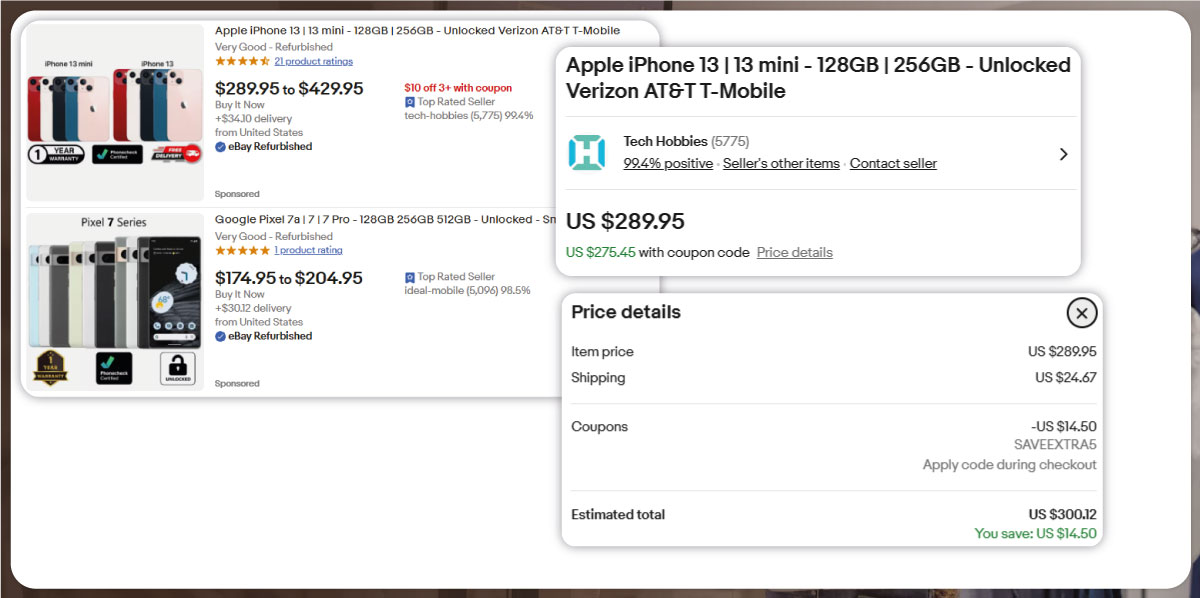The image size is (1200, 598).
Task: Close the Price details panel
Action: 1081,313
